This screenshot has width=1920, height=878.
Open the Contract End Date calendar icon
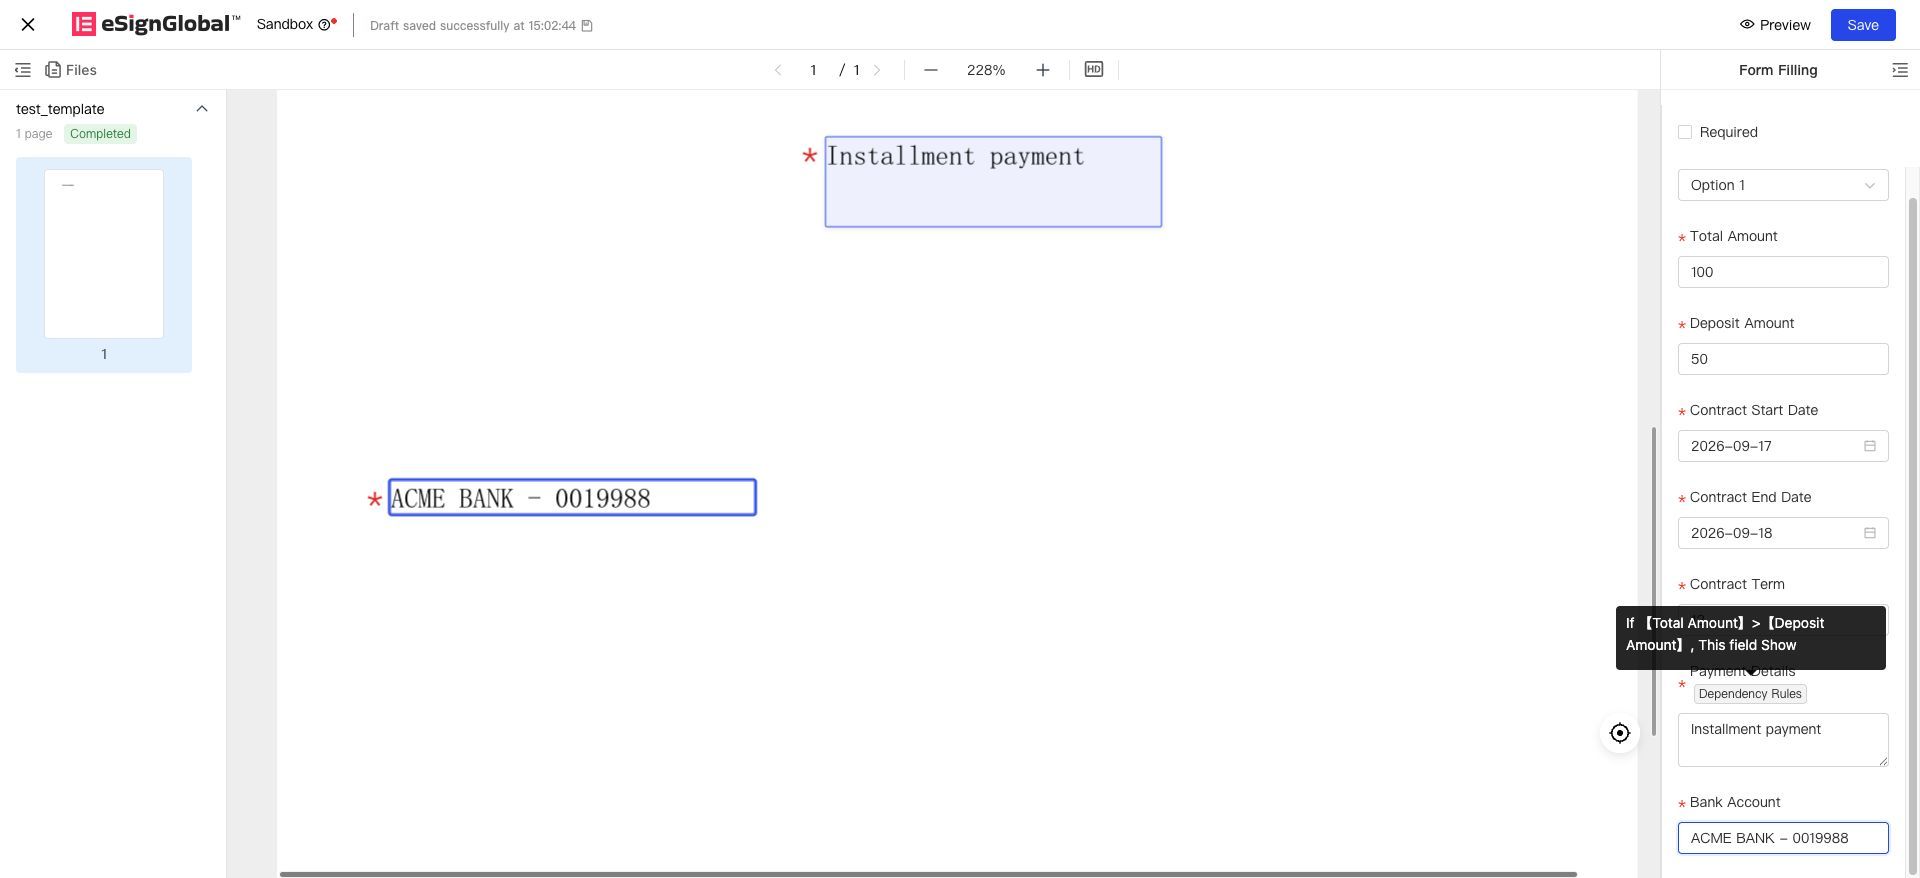point(1870,533)
